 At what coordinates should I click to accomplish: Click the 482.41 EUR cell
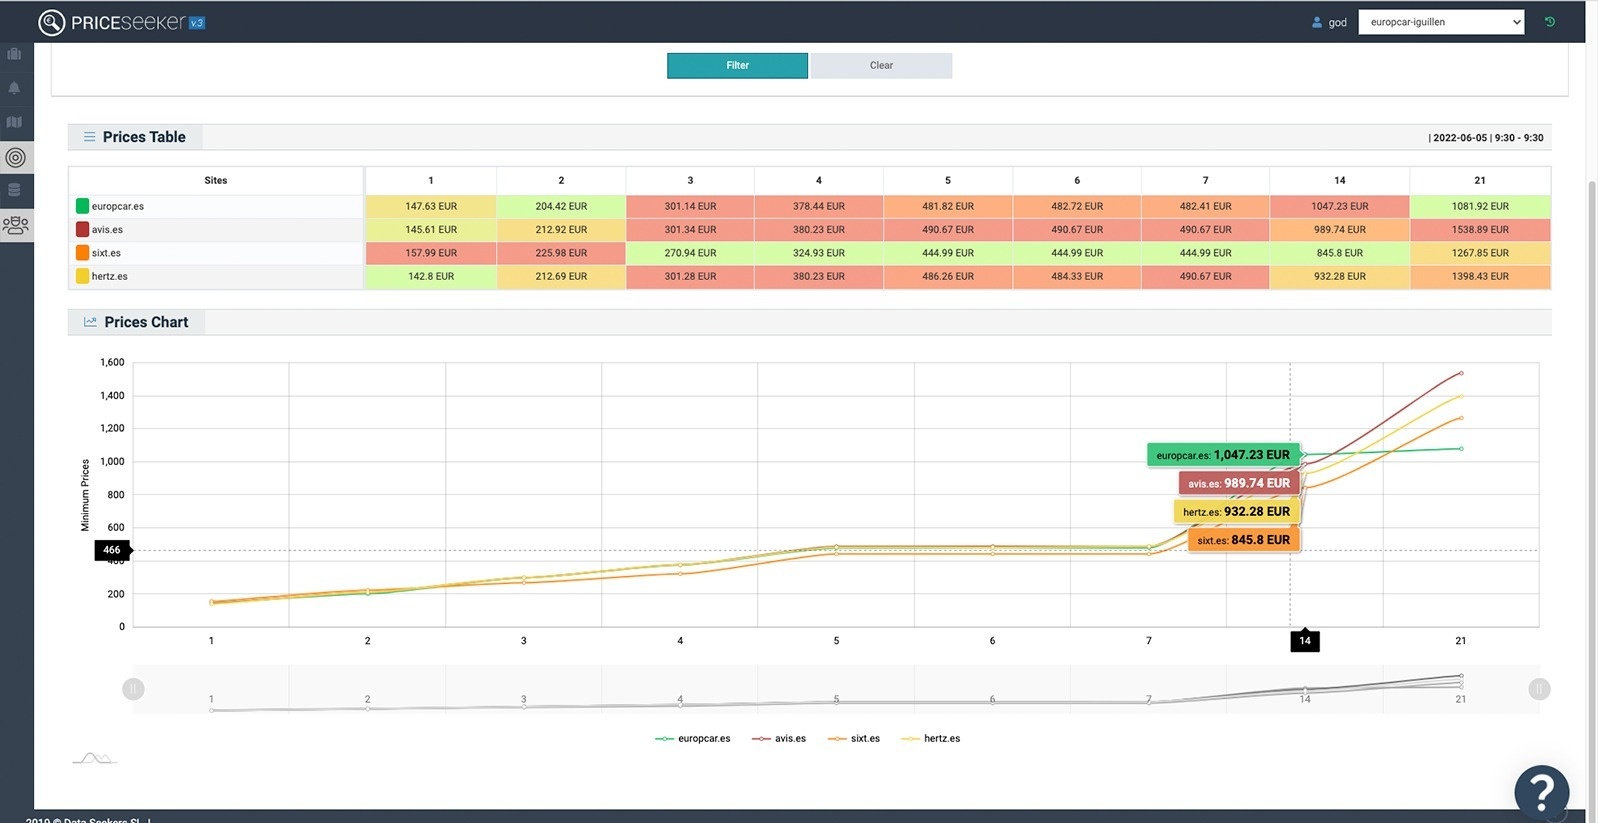(x=1206, y=206)
